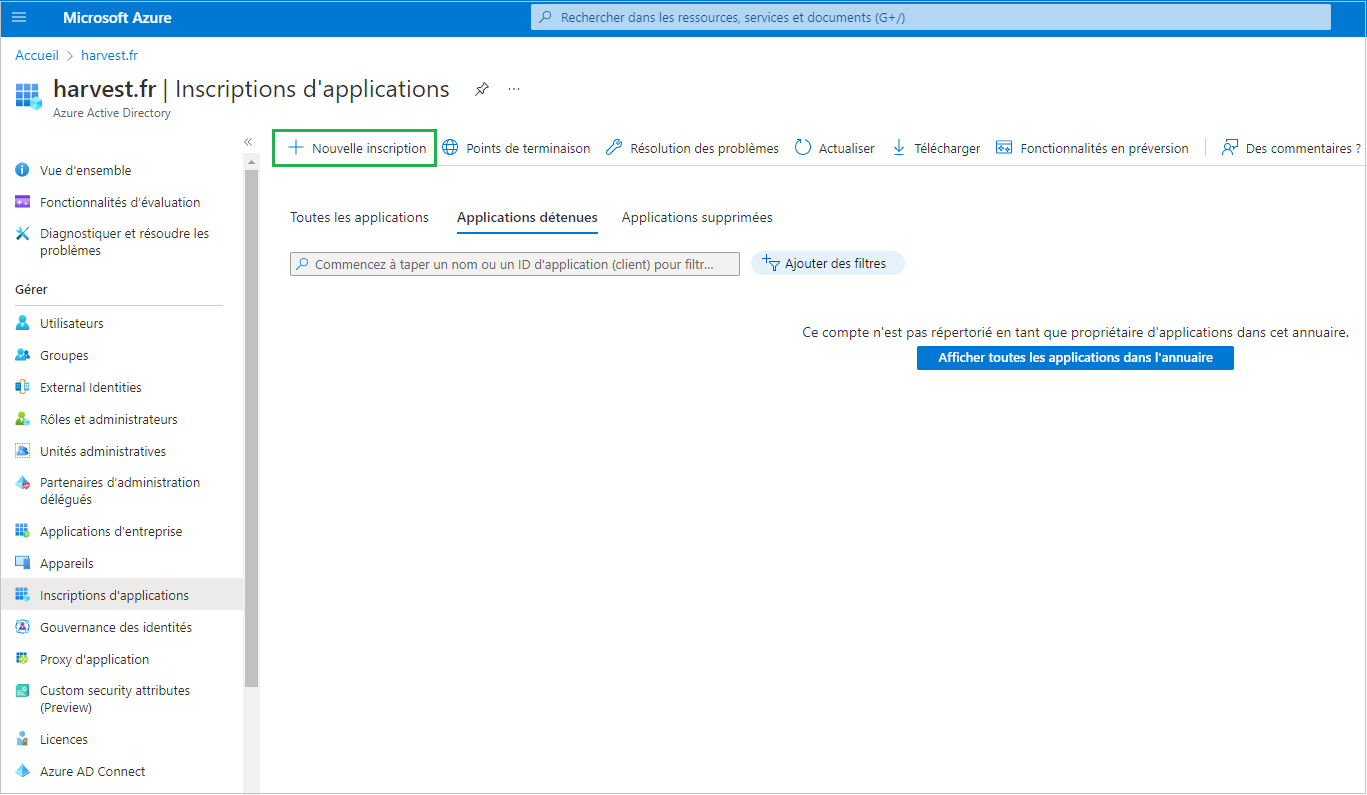The image size is (1367, 795).
Task: Go to Accueil breadcrumb link
Action: click(37, 55)
